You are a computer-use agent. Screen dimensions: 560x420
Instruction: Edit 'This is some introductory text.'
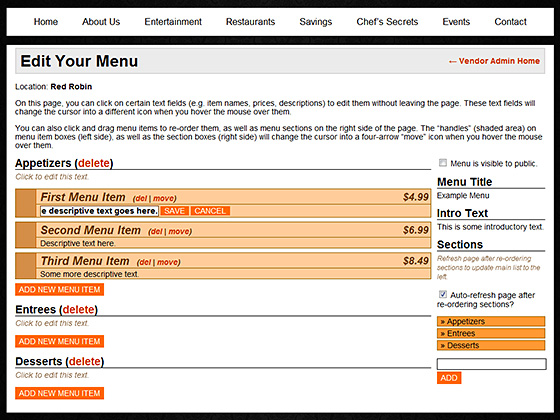point(490,227)
